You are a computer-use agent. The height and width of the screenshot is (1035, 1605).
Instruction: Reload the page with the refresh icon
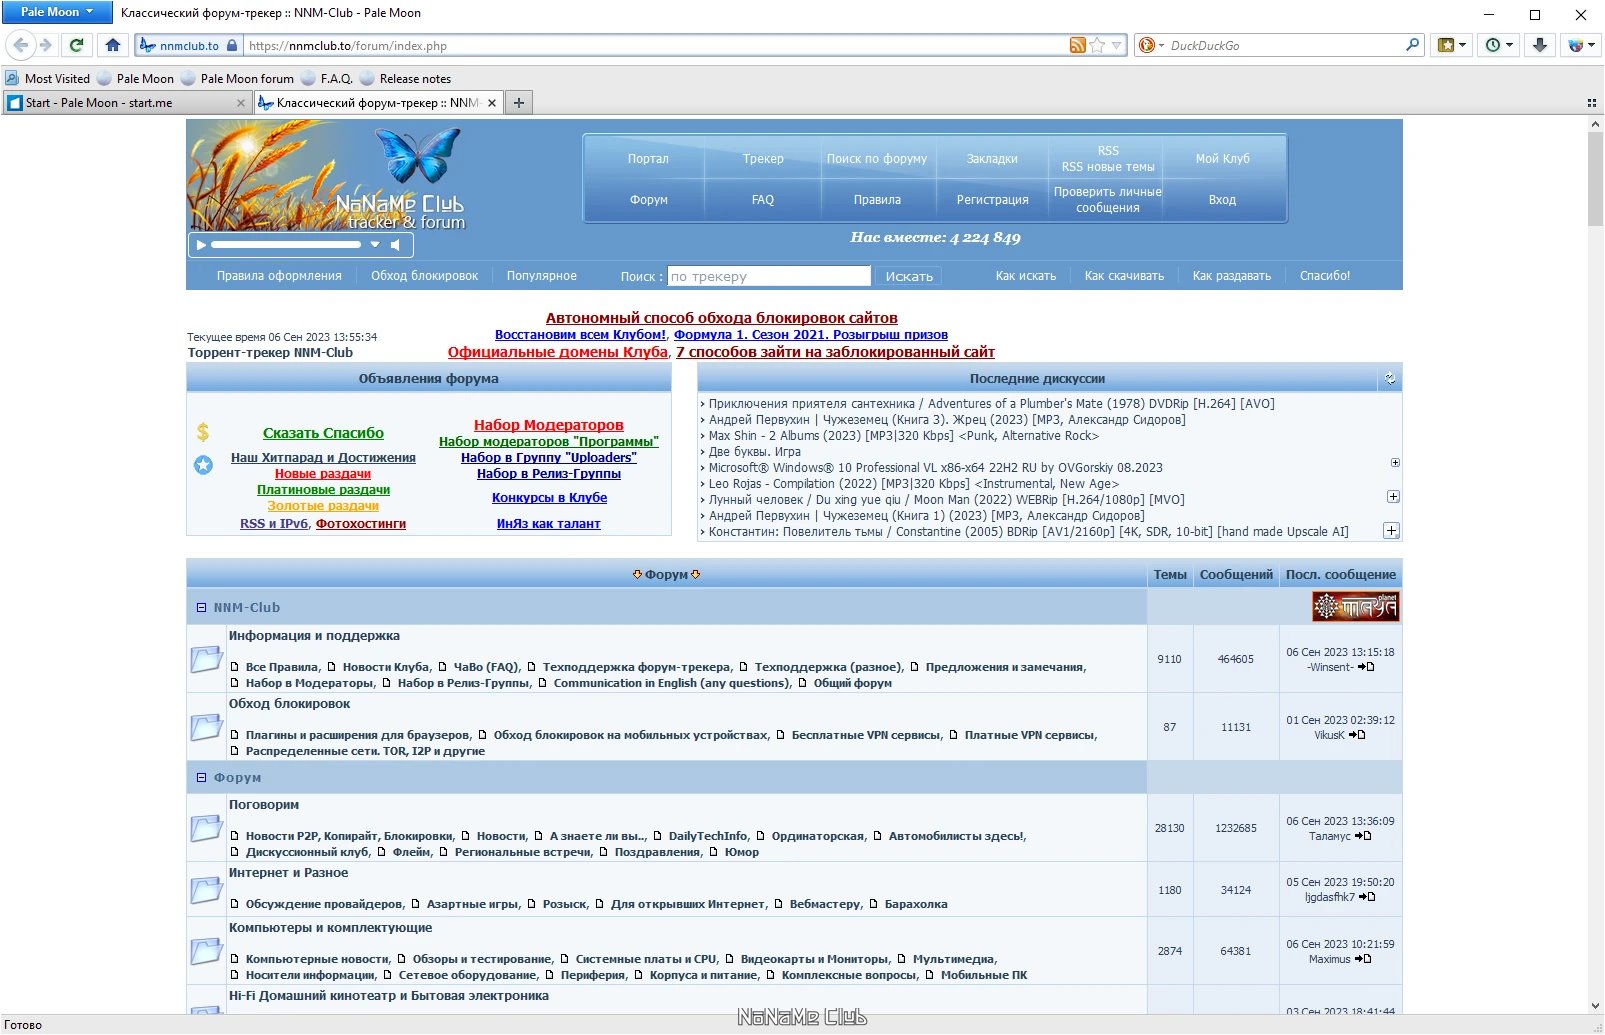click(x=76, y=45)
